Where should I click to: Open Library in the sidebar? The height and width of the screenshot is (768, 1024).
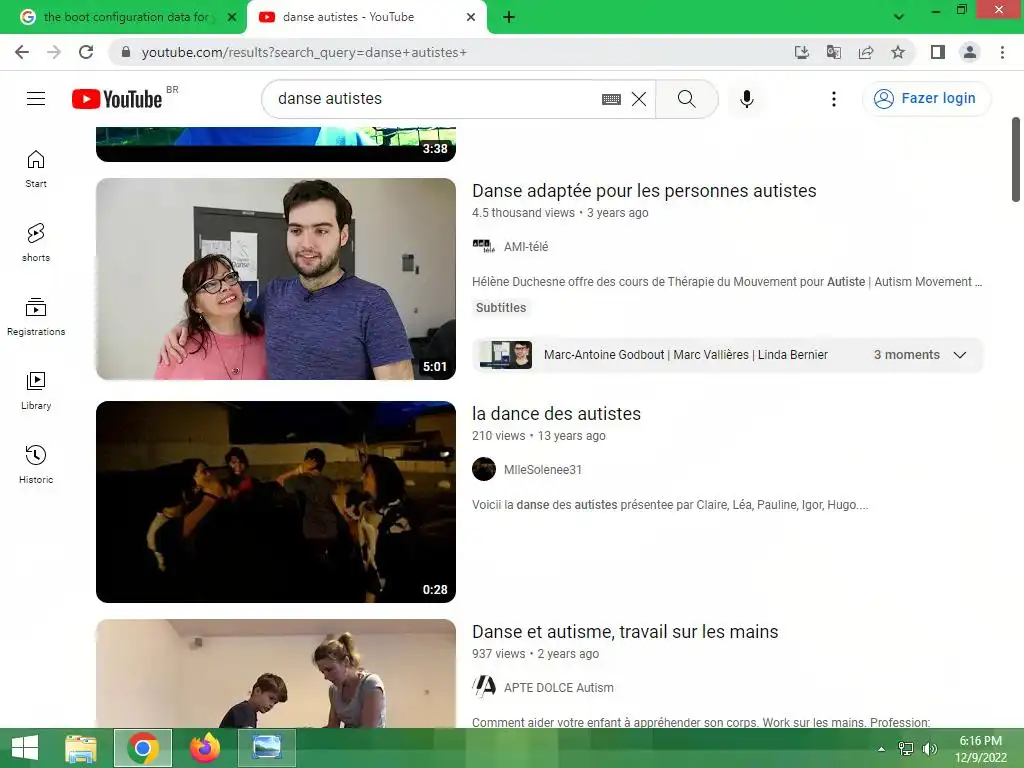pos(36,391)
